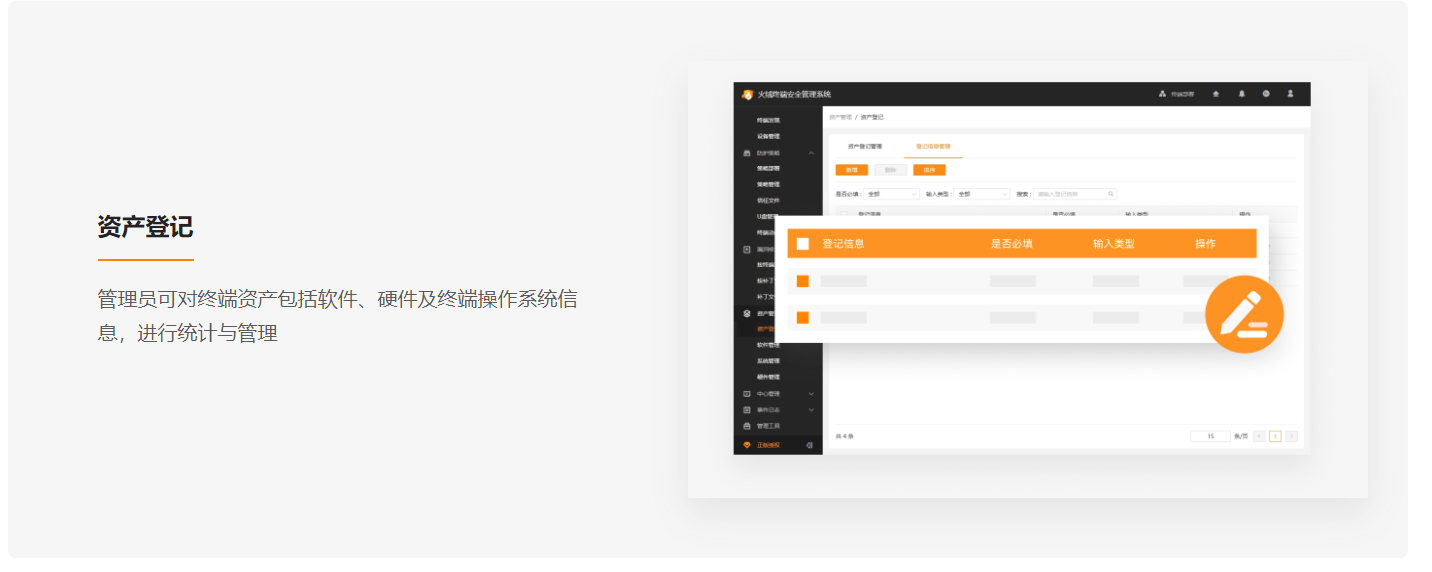Click the globe icon in the top bar

pyautogui.click(x=1266, y=94)
